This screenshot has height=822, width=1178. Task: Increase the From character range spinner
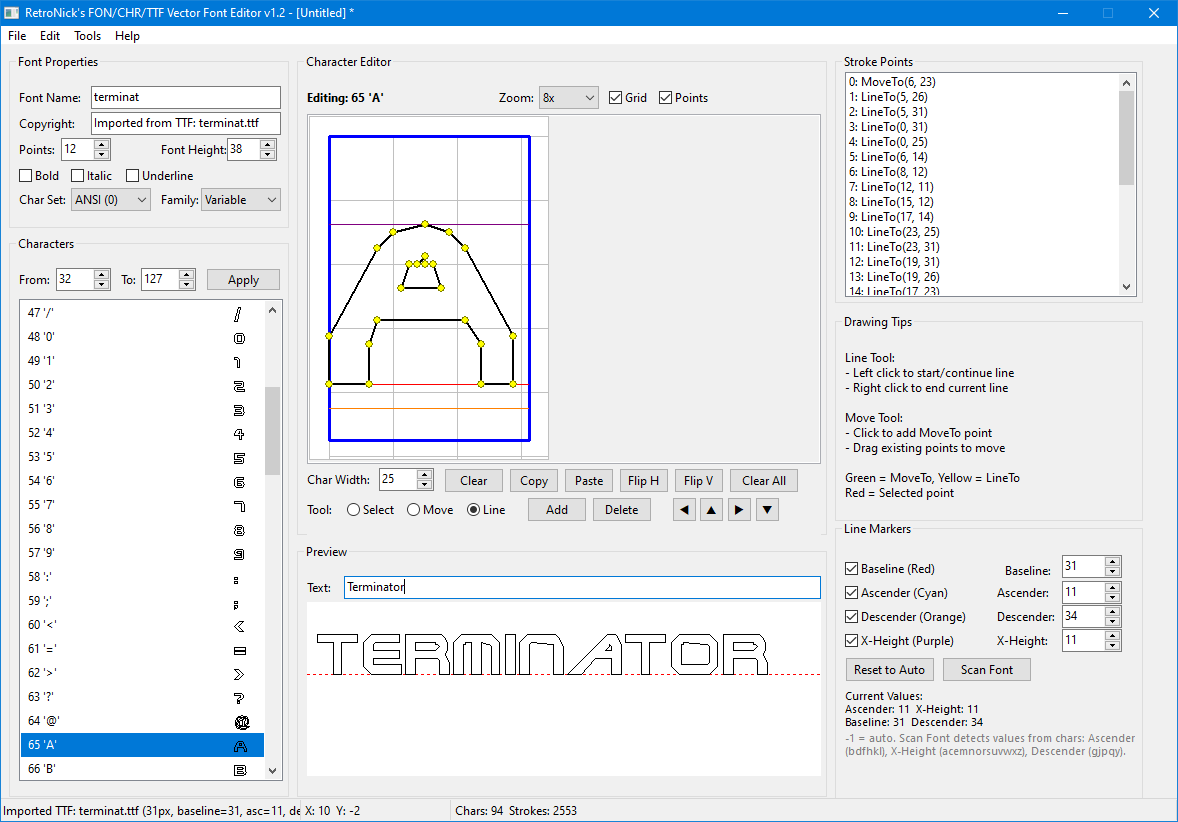pyautogui.click(x=102, y=274)
